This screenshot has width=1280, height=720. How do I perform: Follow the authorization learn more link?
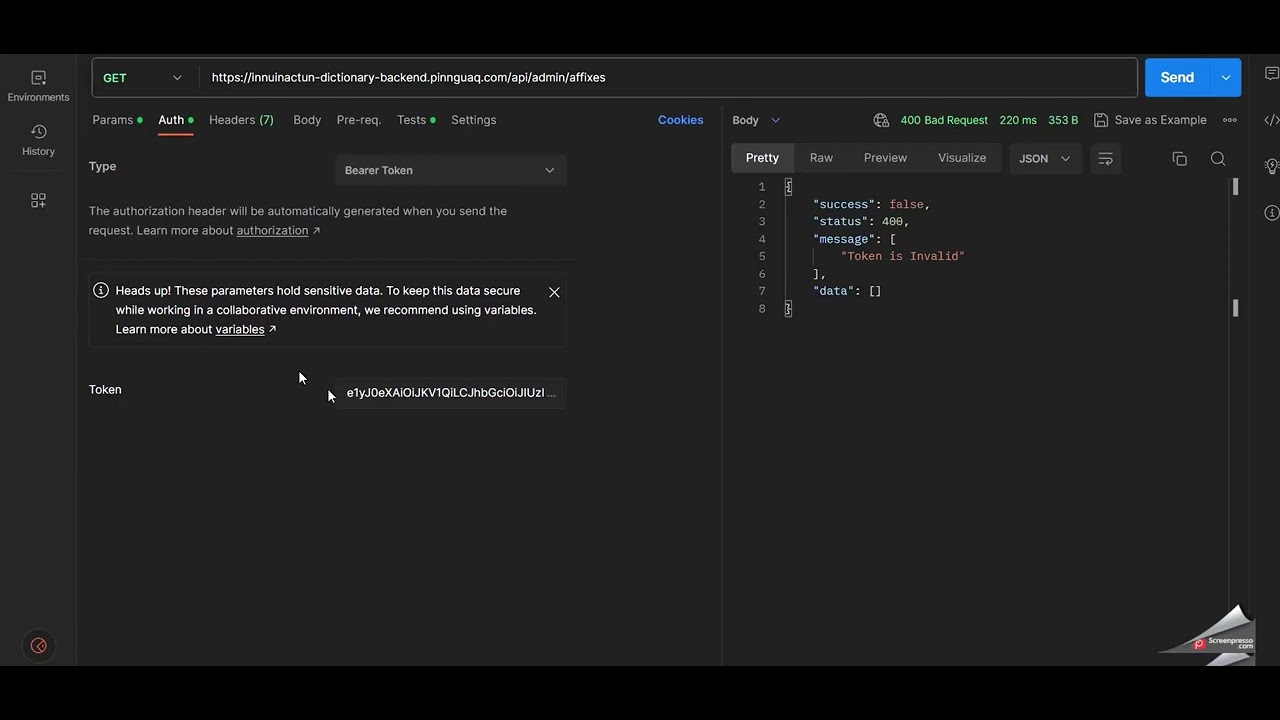[272, 230]
